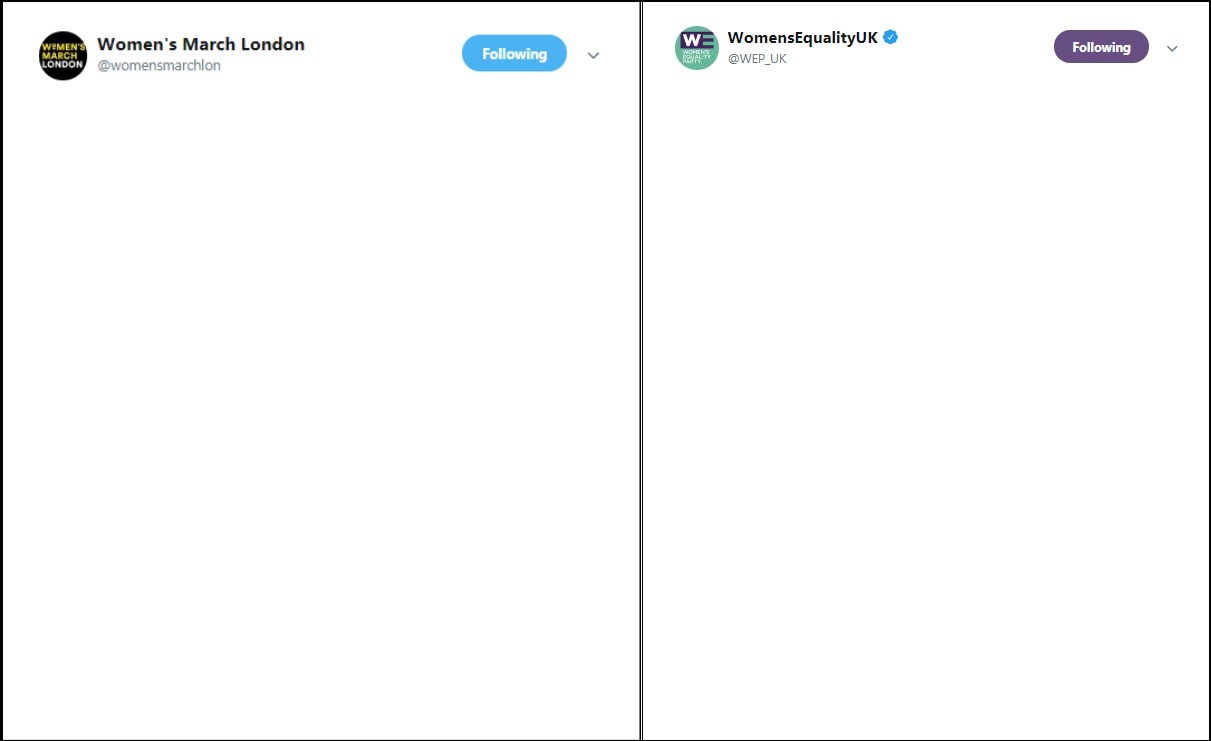Click the @WEP_UK handle
1211x741 pixels.
point(758,59)
